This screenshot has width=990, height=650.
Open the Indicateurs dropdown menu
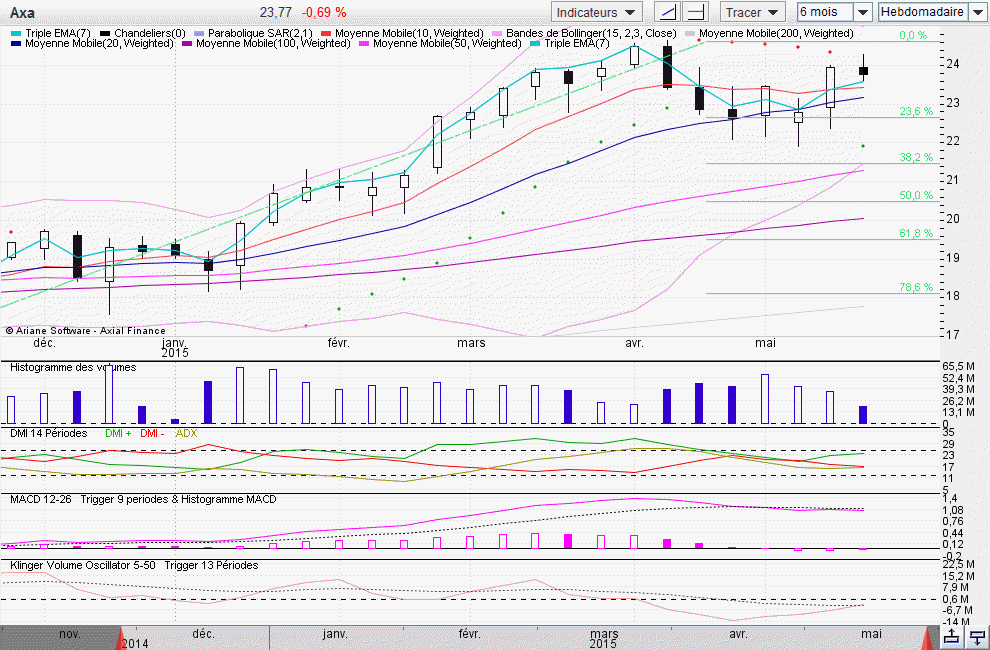pyautogui.click(x=596, y=12)
